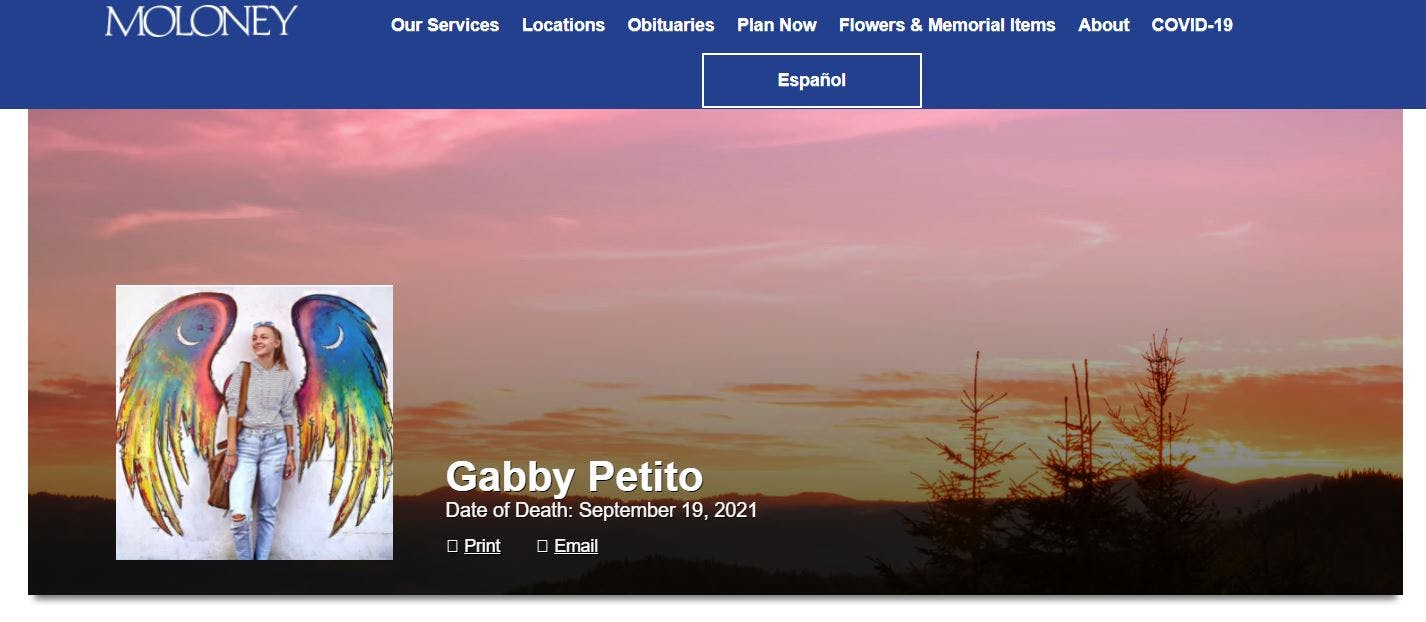
Task: Select Plan Now in the navigation
Action: point(777,25)
